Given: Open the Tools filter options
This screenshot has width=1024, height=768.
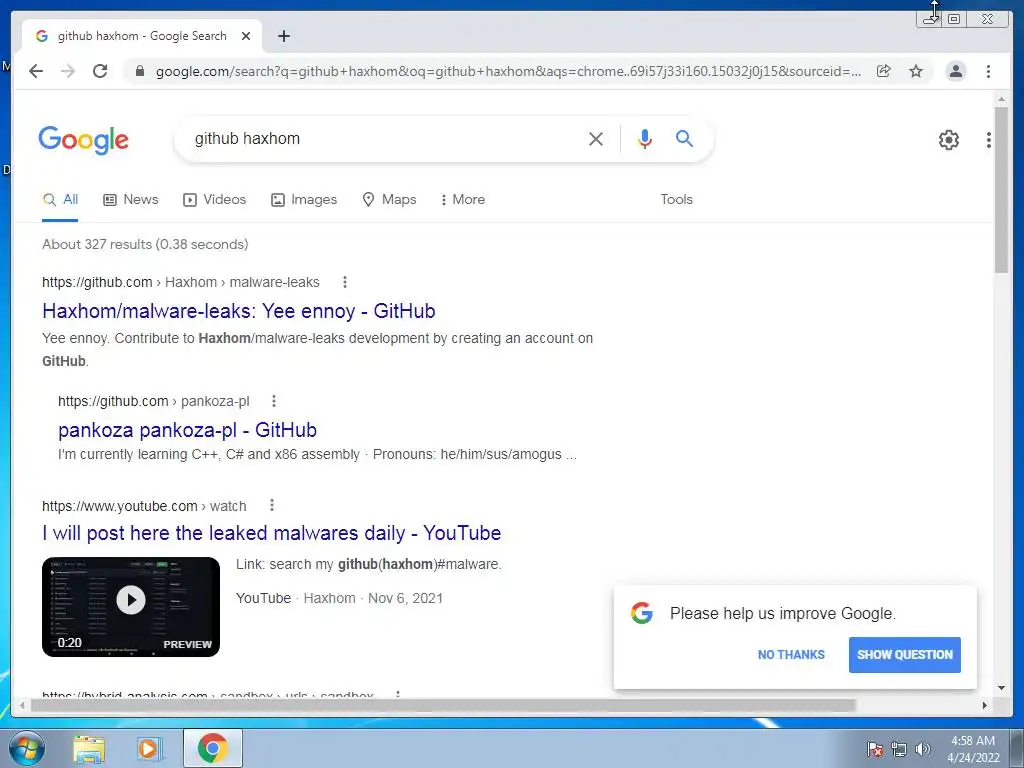Looking at the screenshot, I should pos(676,200).
